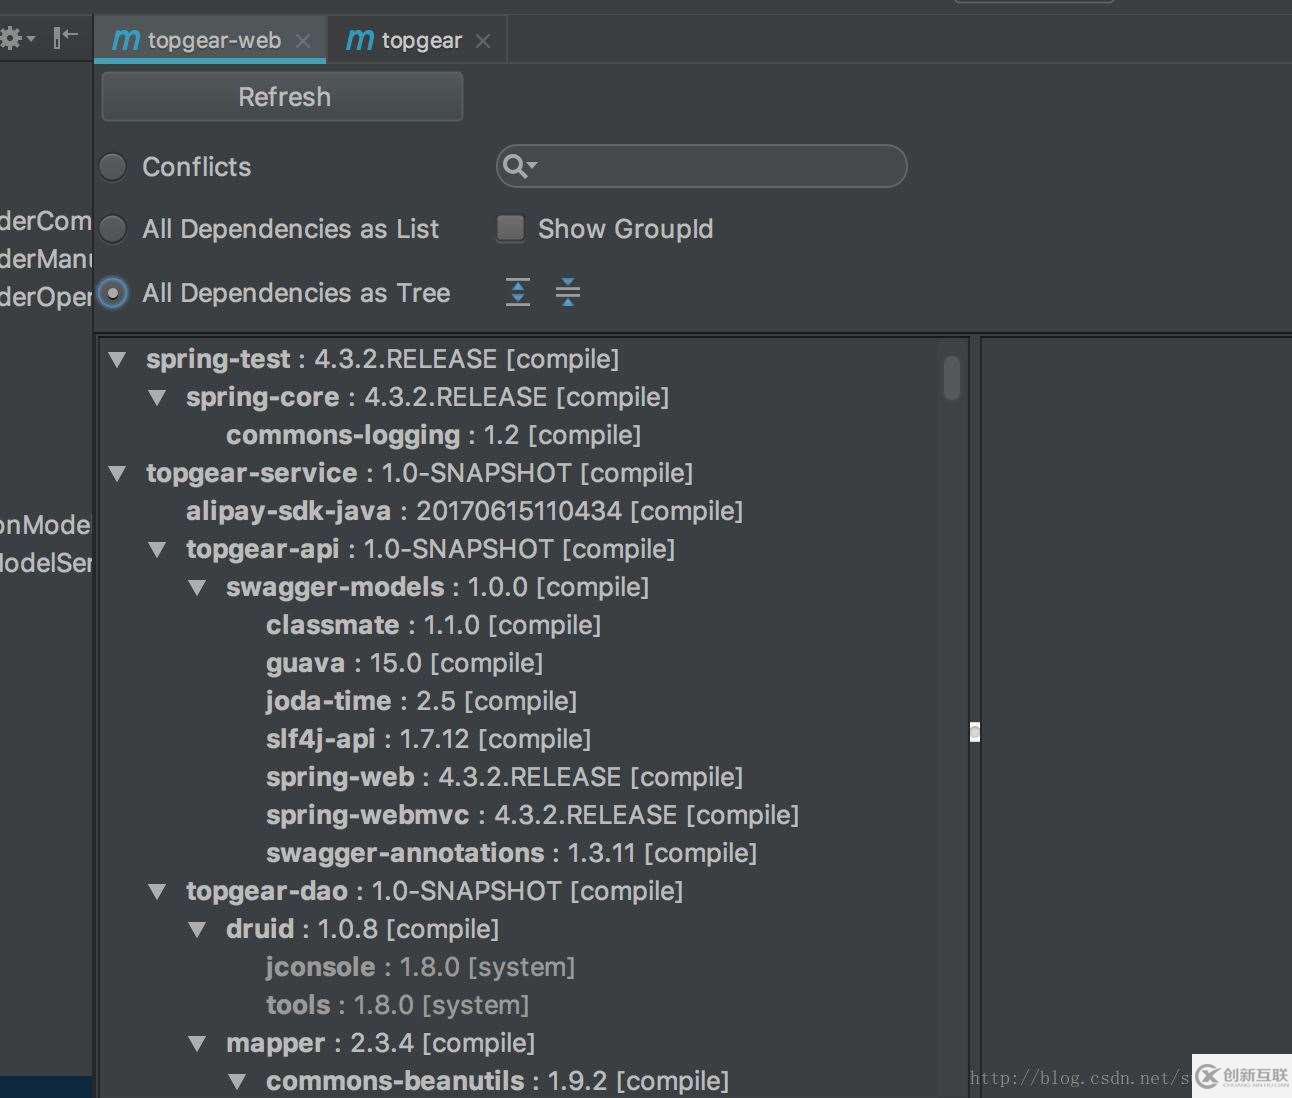Select mapper 2.3.4 row
Image resolution: width=1292 pixels, height=1098 pixels.
380,1043
